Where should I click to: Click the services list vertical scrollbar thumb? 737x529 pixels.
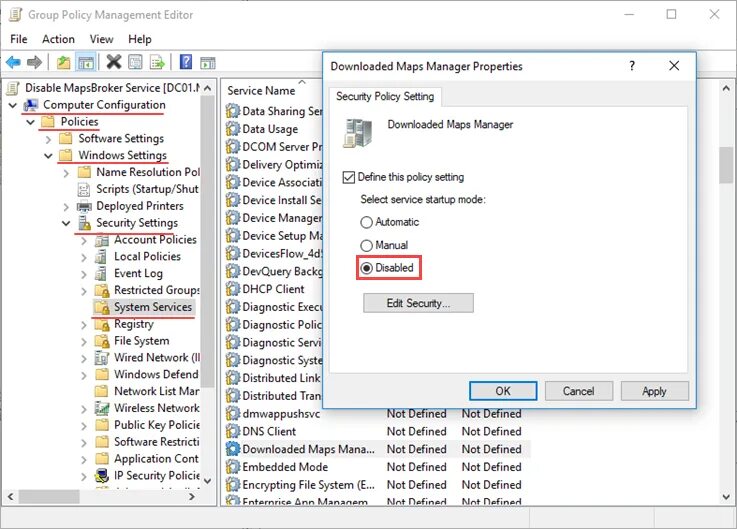(x=726, y=165)
